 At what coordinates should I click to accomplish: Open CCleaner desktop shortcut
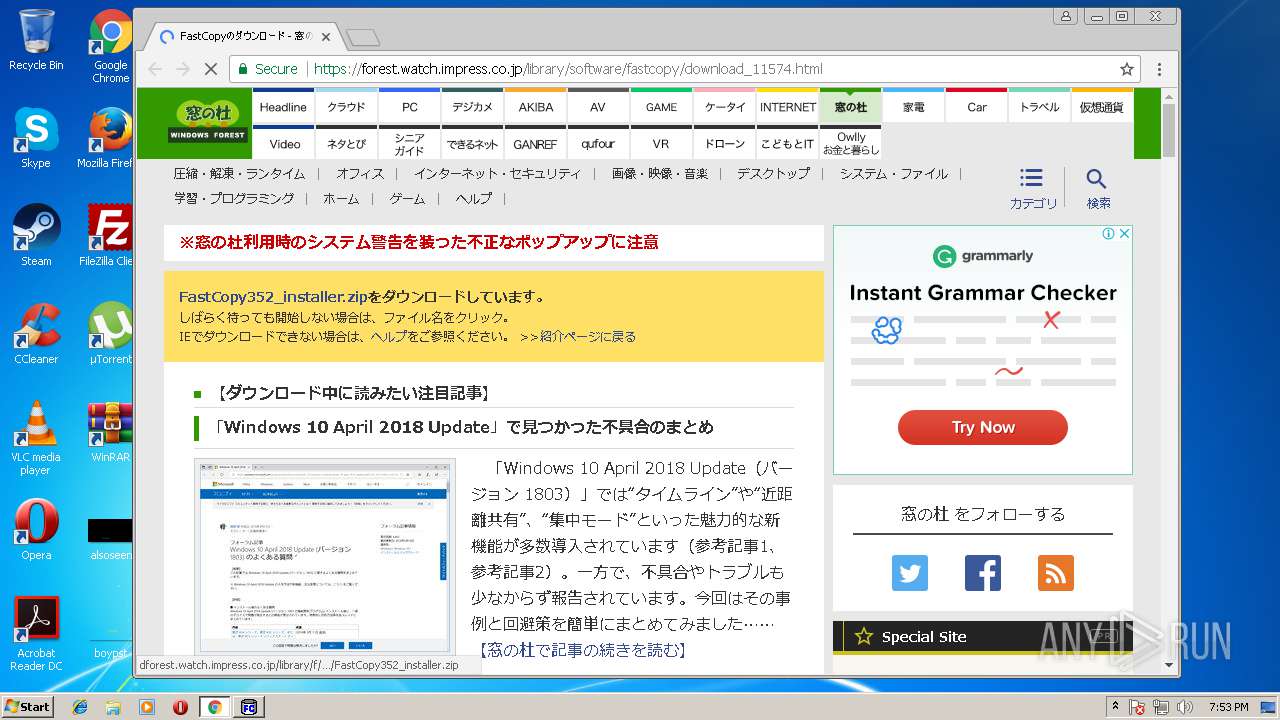36,334
